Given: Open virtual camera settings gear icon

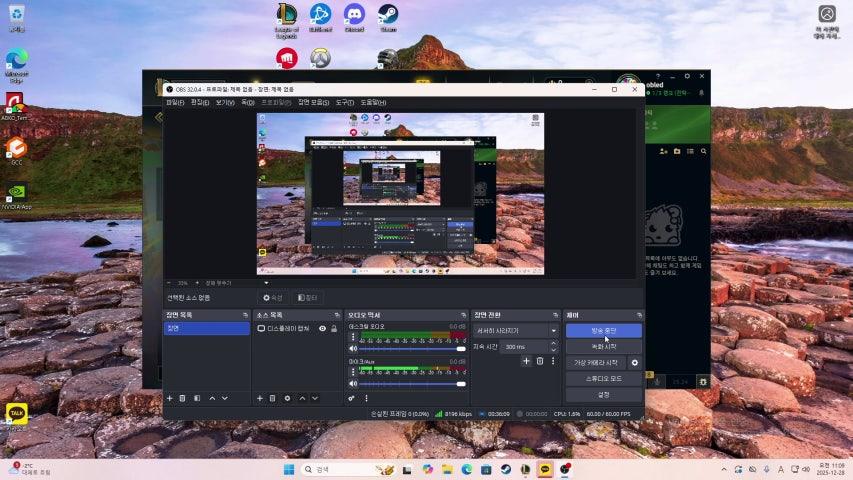Looking at the screenshot, I should pyautogui.click(x=634, y=363).
